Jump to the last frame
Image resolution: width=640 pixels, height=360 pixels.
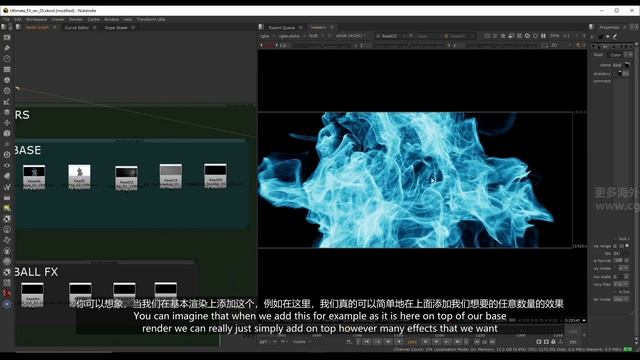tap(458, 342)
